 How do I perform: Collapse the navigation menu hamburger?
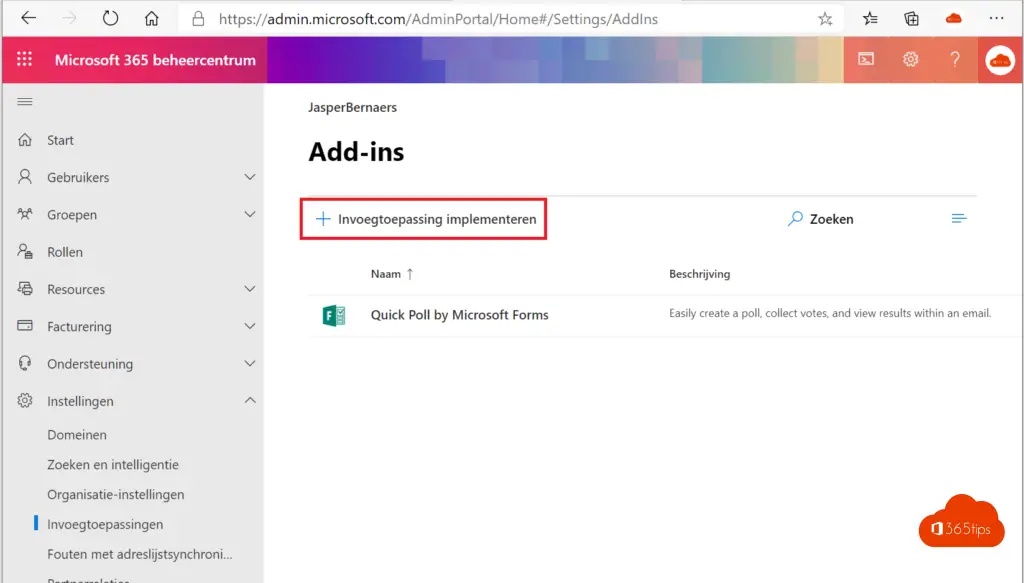[25, 102]
